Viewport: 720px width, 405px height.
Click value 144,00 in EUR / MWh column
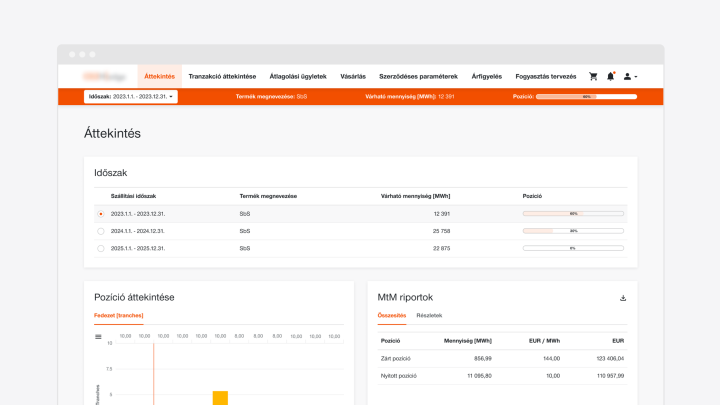point(551,359)
